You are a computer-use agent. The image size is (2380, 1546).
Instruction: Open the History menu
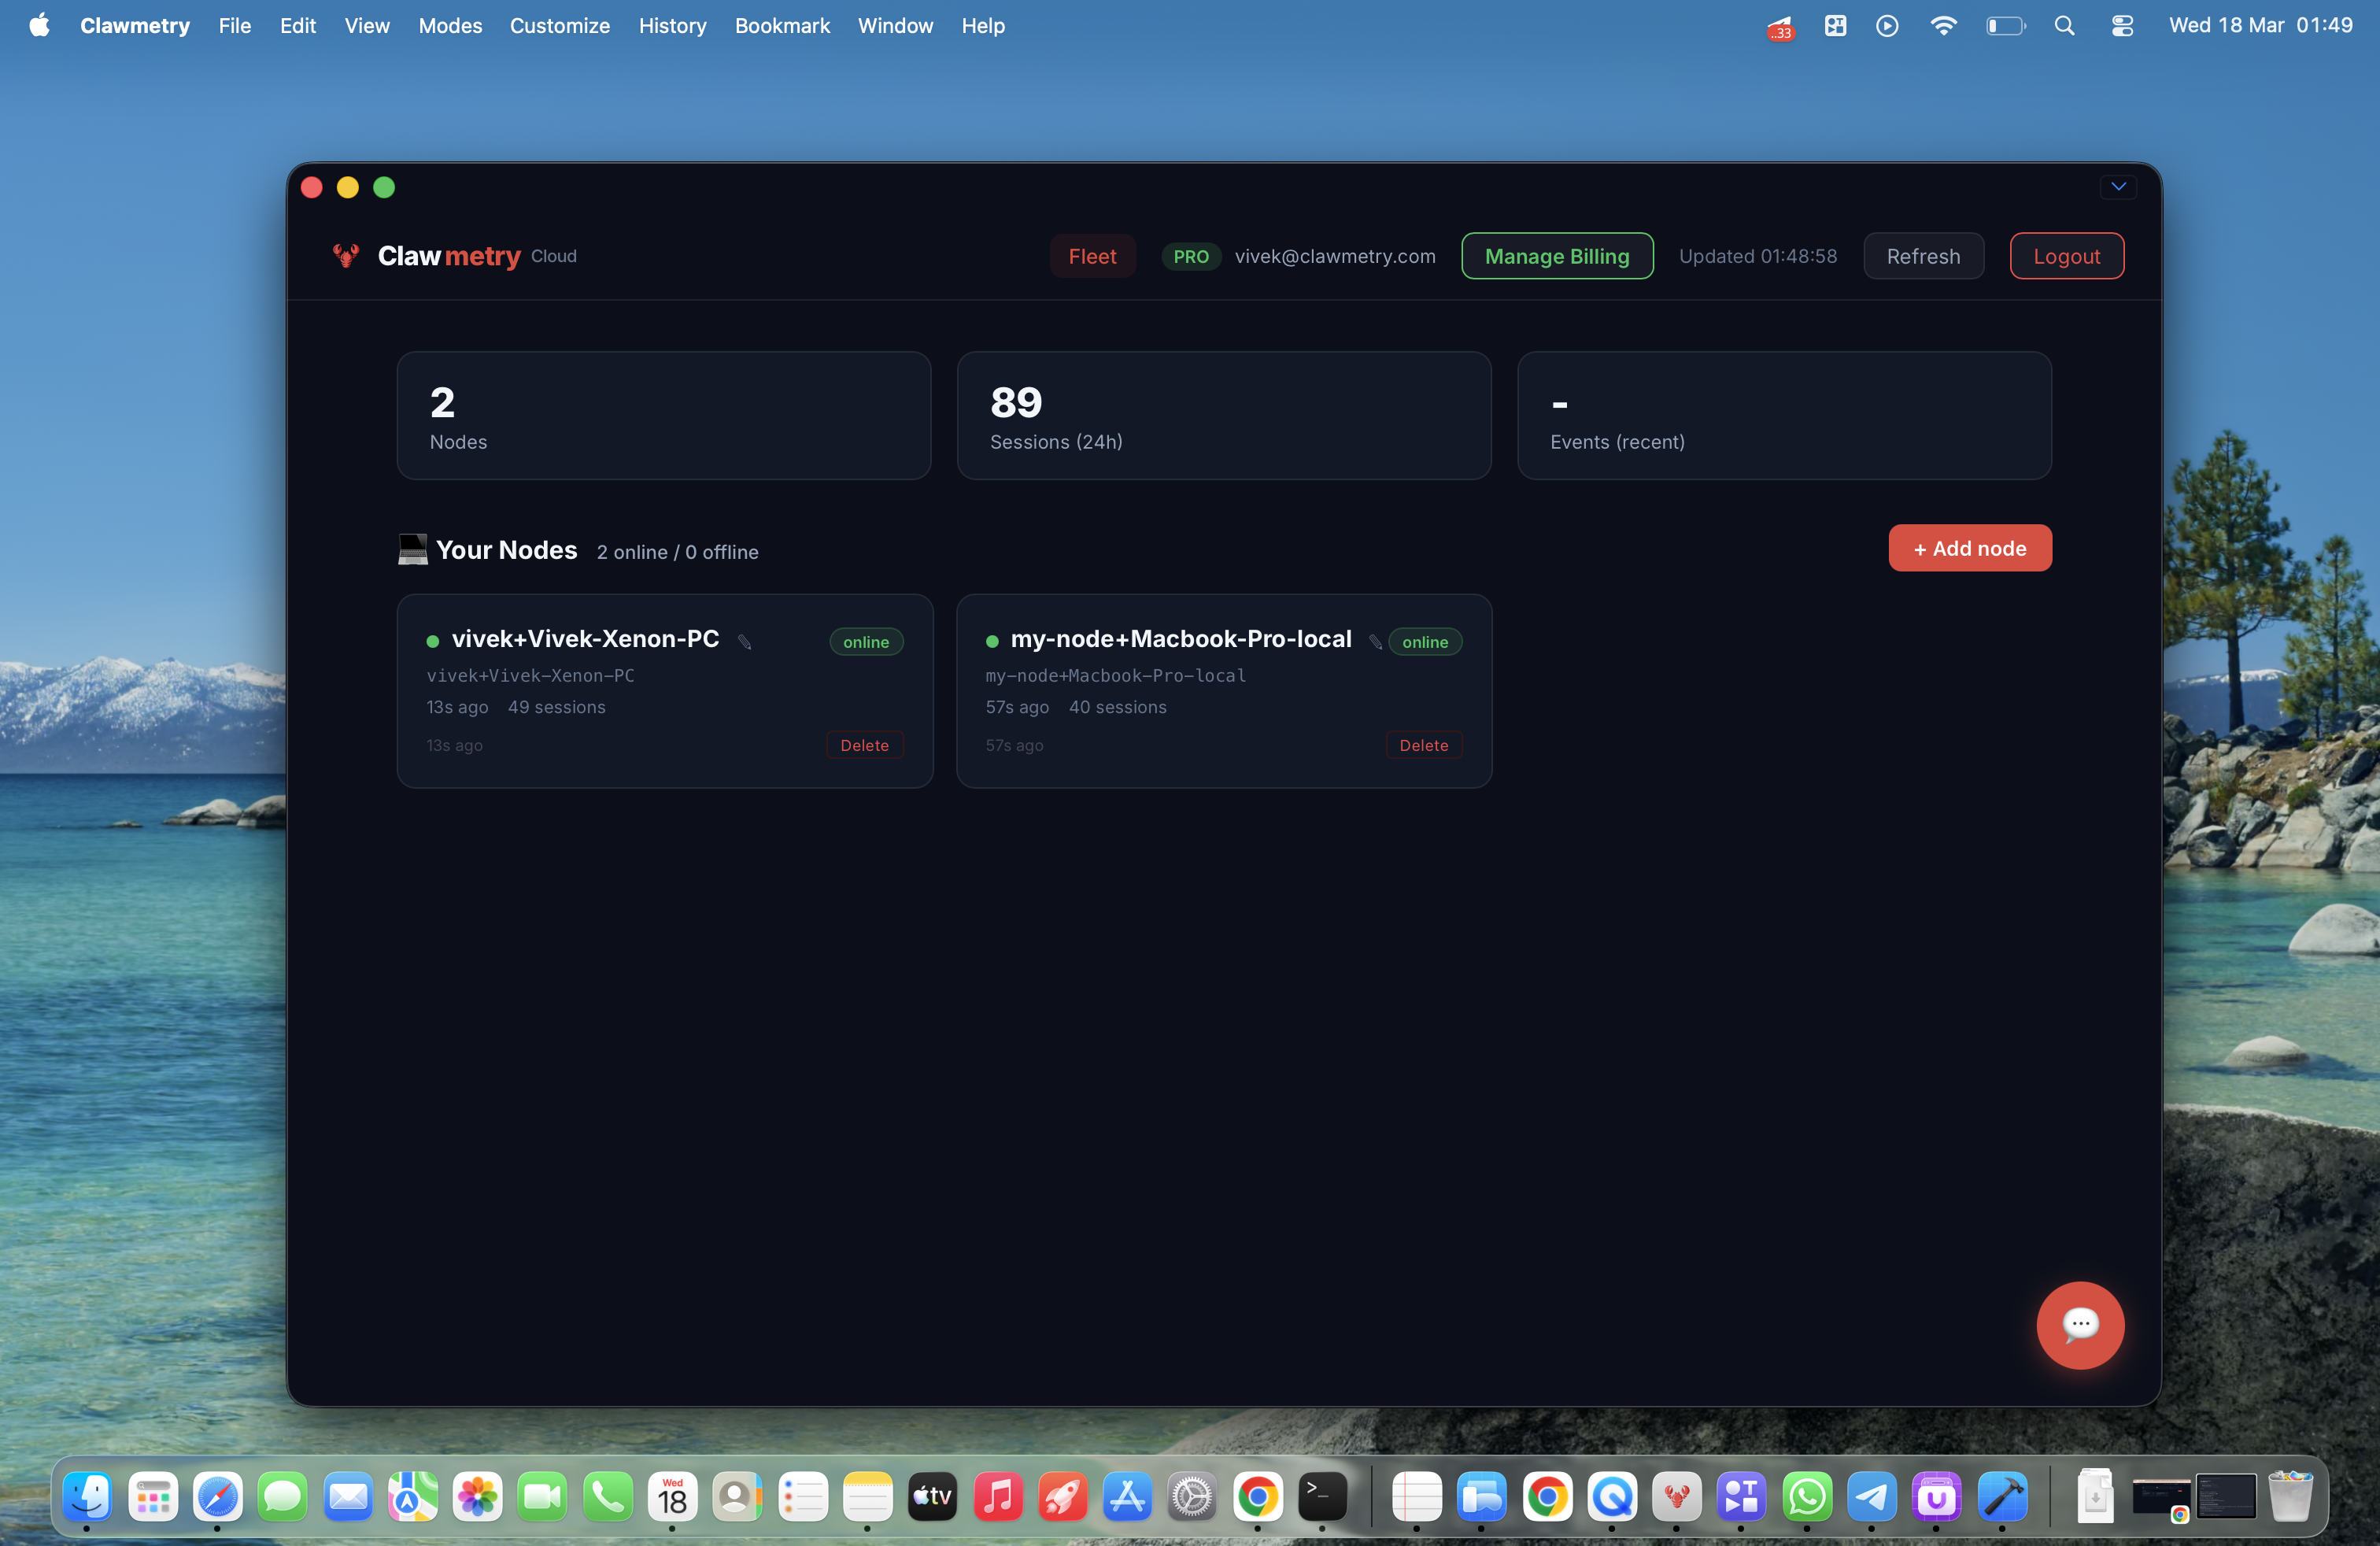672,26
